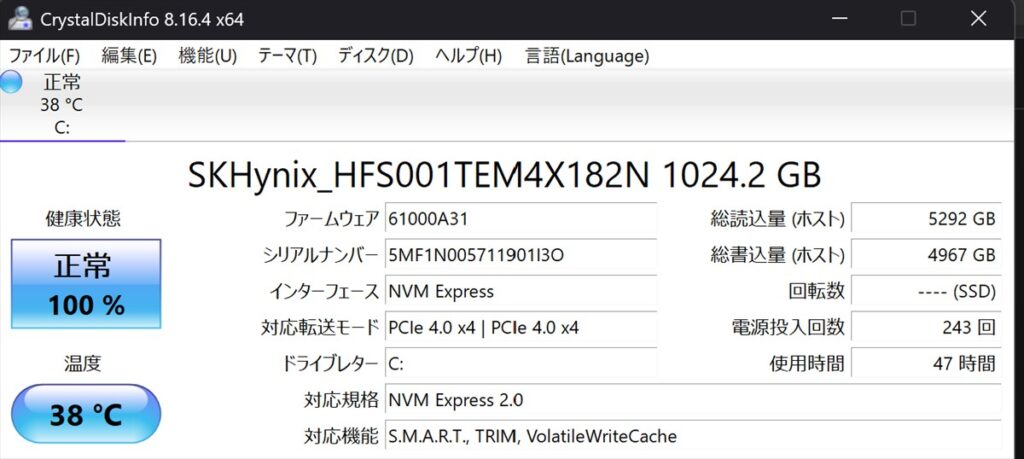Click the ファームウェア label
This screenshot has width=1024, height=459.
click(332, 219)
